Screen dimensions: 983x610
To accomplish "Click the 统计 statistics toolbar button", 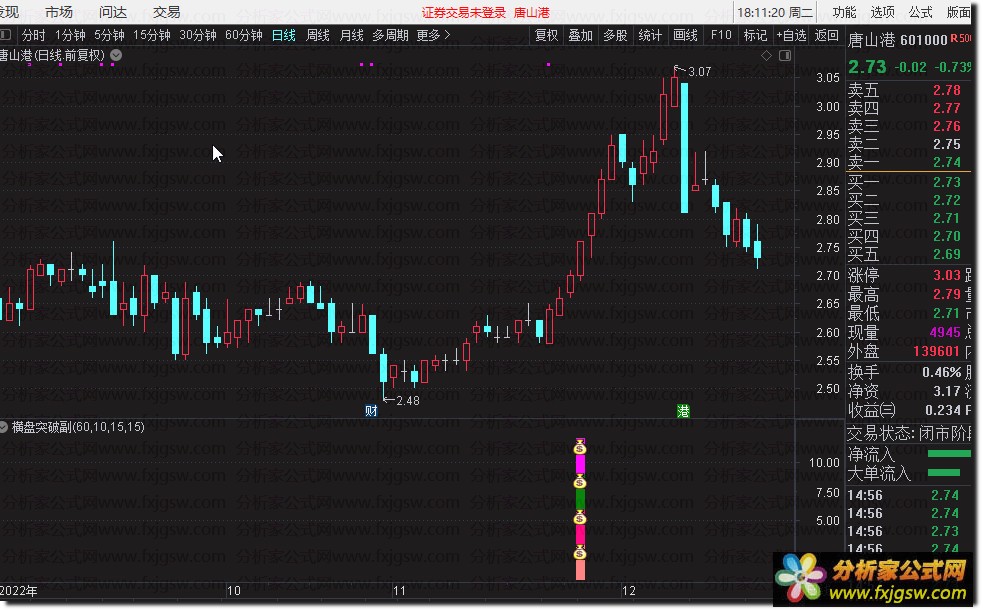I will click(x=650, y=35).
